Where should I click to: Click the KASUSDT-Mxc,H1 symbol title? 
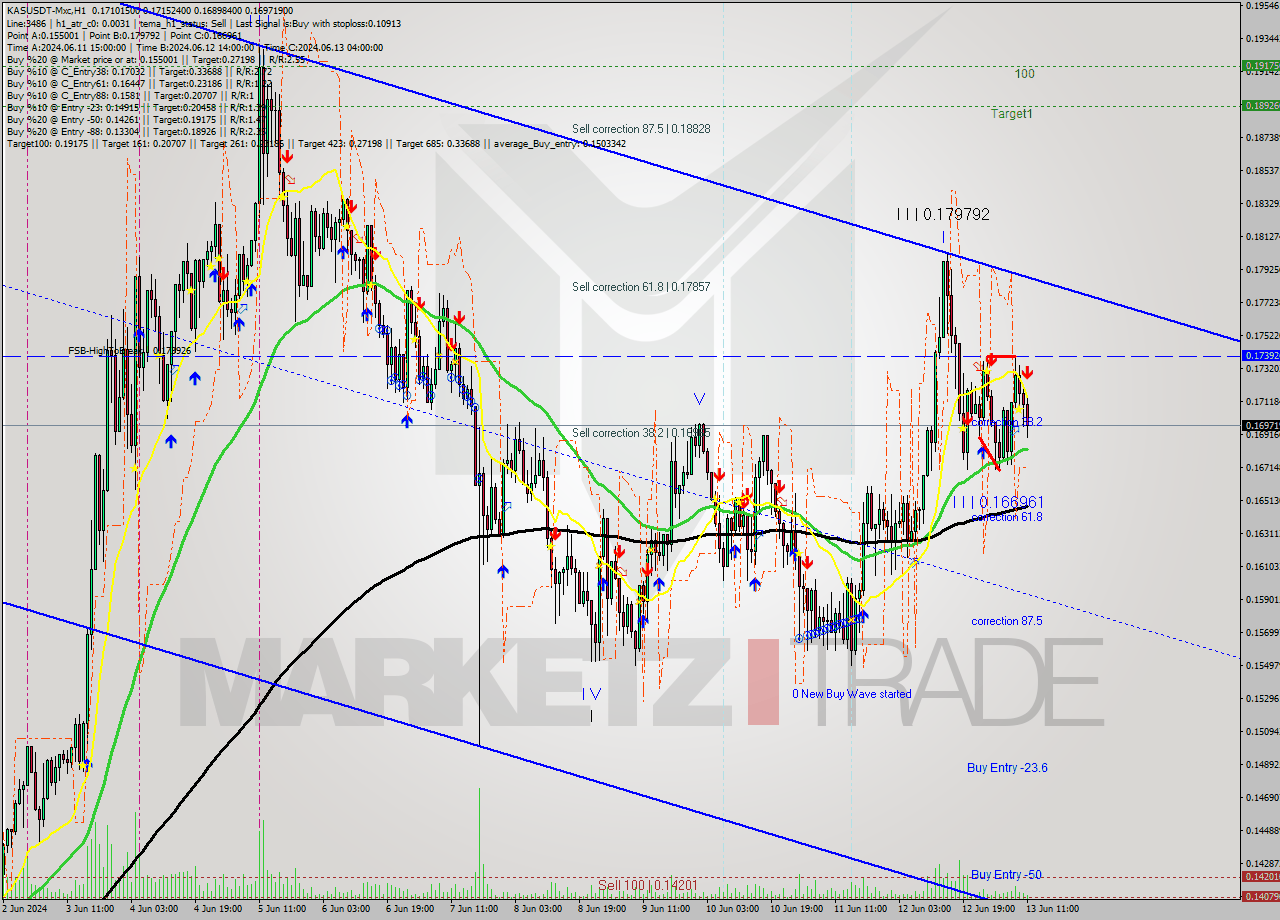pyautogui.click(x=47, y=9)
